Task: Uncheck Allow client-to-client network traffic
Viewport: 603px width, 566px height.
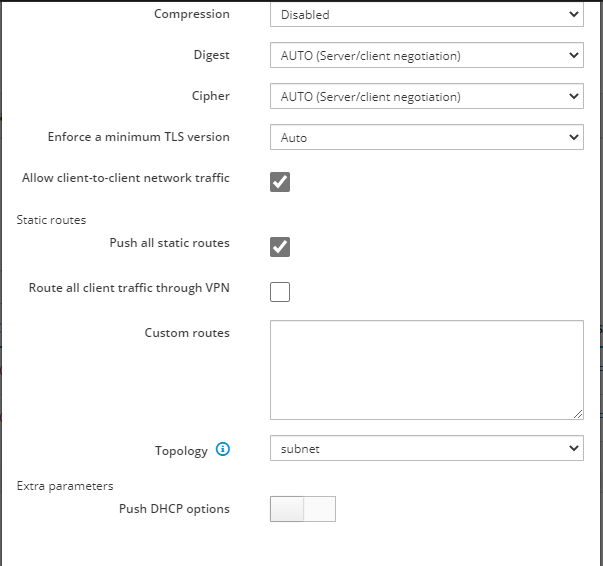Action: [280, 182]
